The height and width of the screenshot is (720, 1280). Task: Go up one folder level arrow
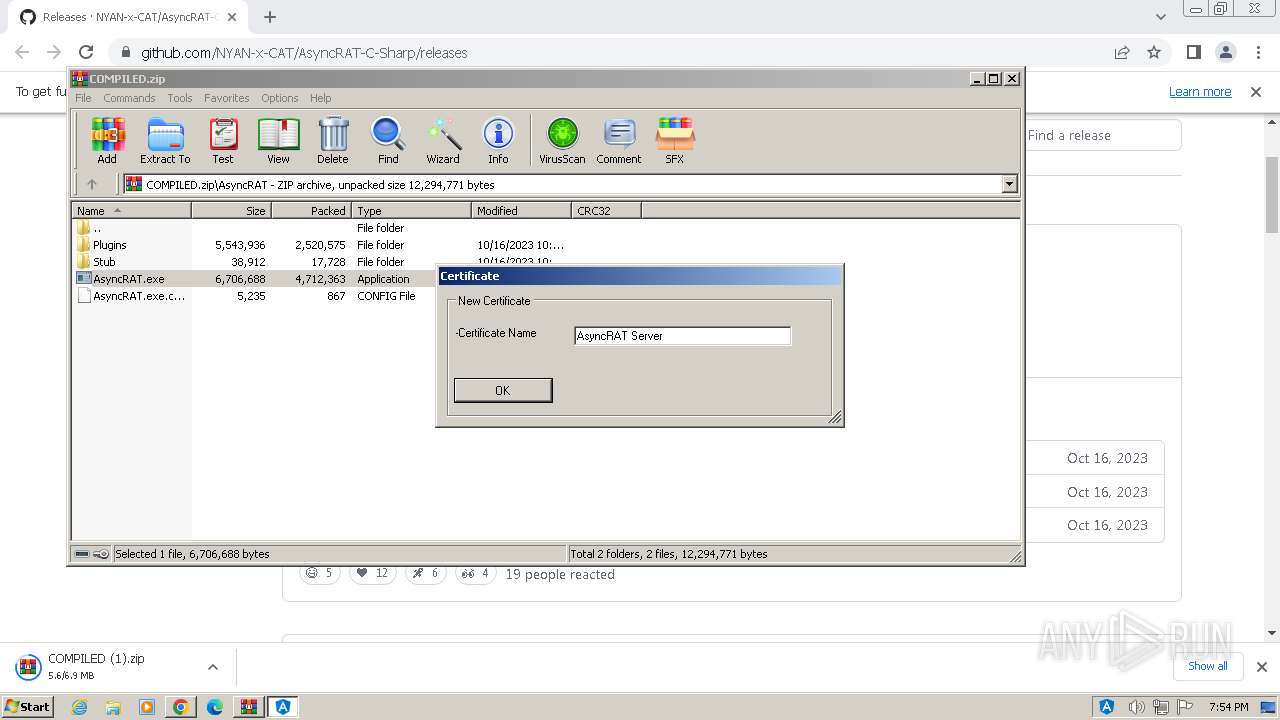(x=92, y=184)
